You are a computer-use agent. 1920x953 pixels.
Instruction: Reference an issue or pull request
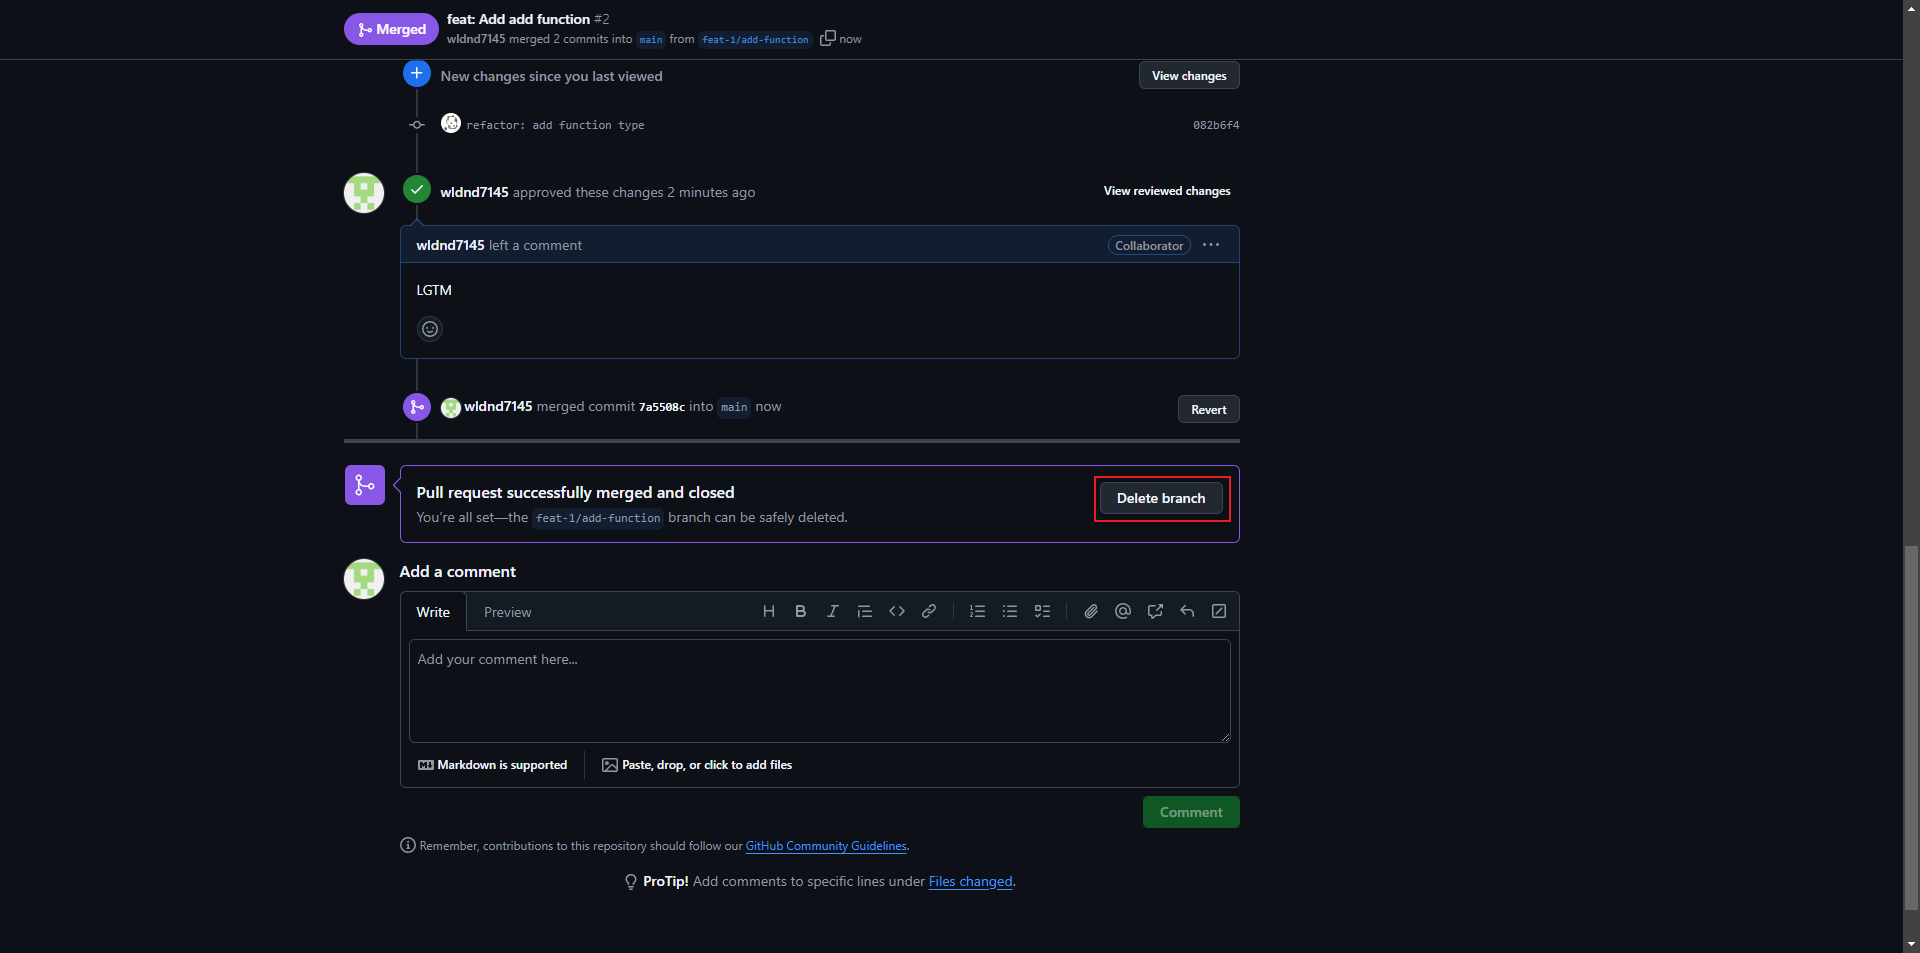click(1155, 611)
